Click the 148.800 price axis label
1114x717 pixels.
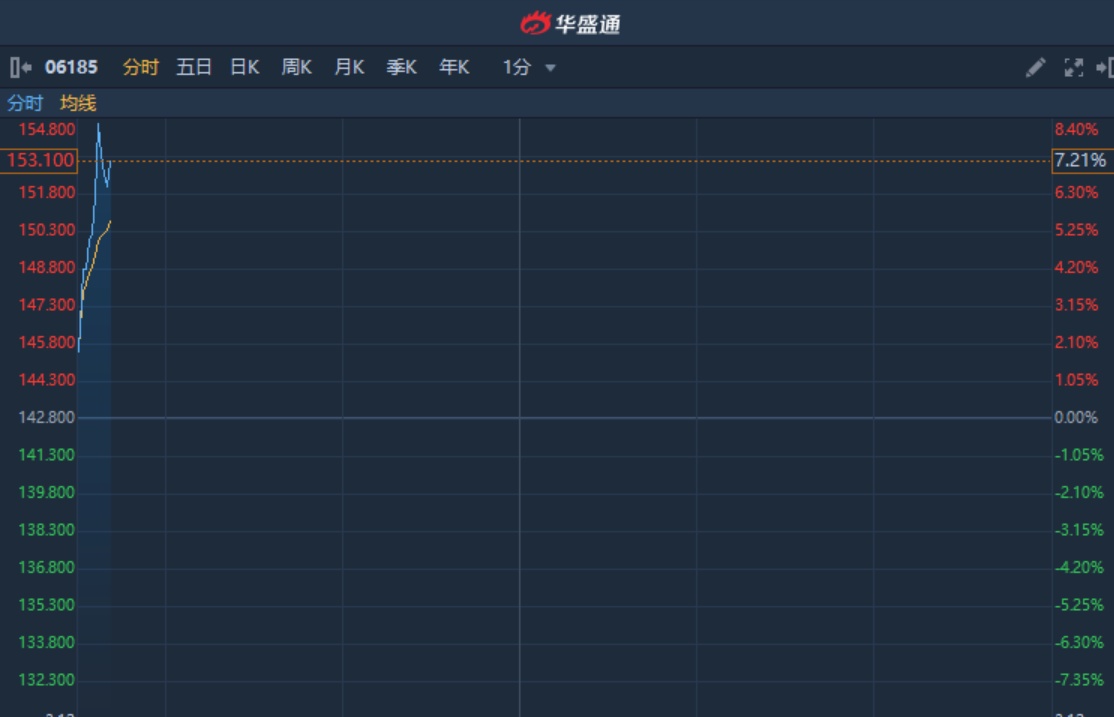46,267
